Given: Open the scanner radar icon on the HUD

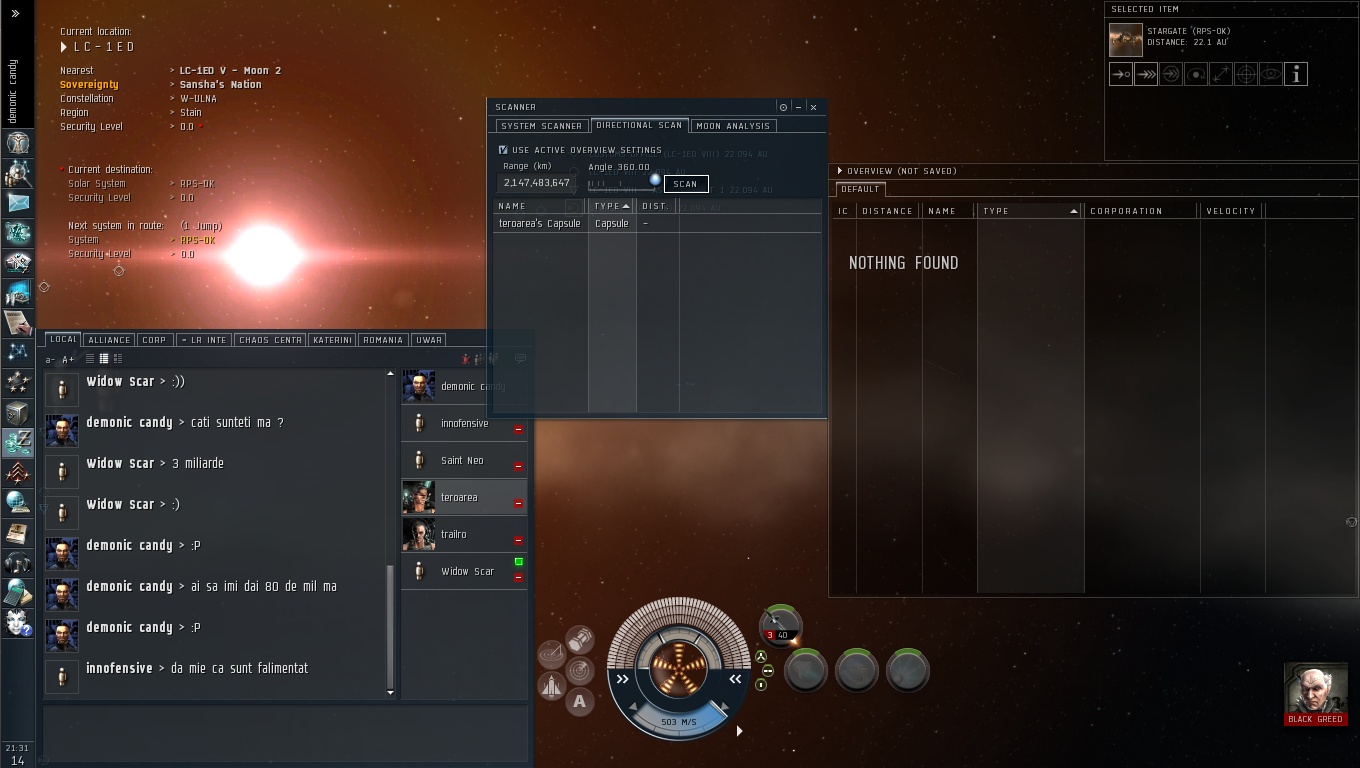Looking at the screenshot, I should point(579,670).
